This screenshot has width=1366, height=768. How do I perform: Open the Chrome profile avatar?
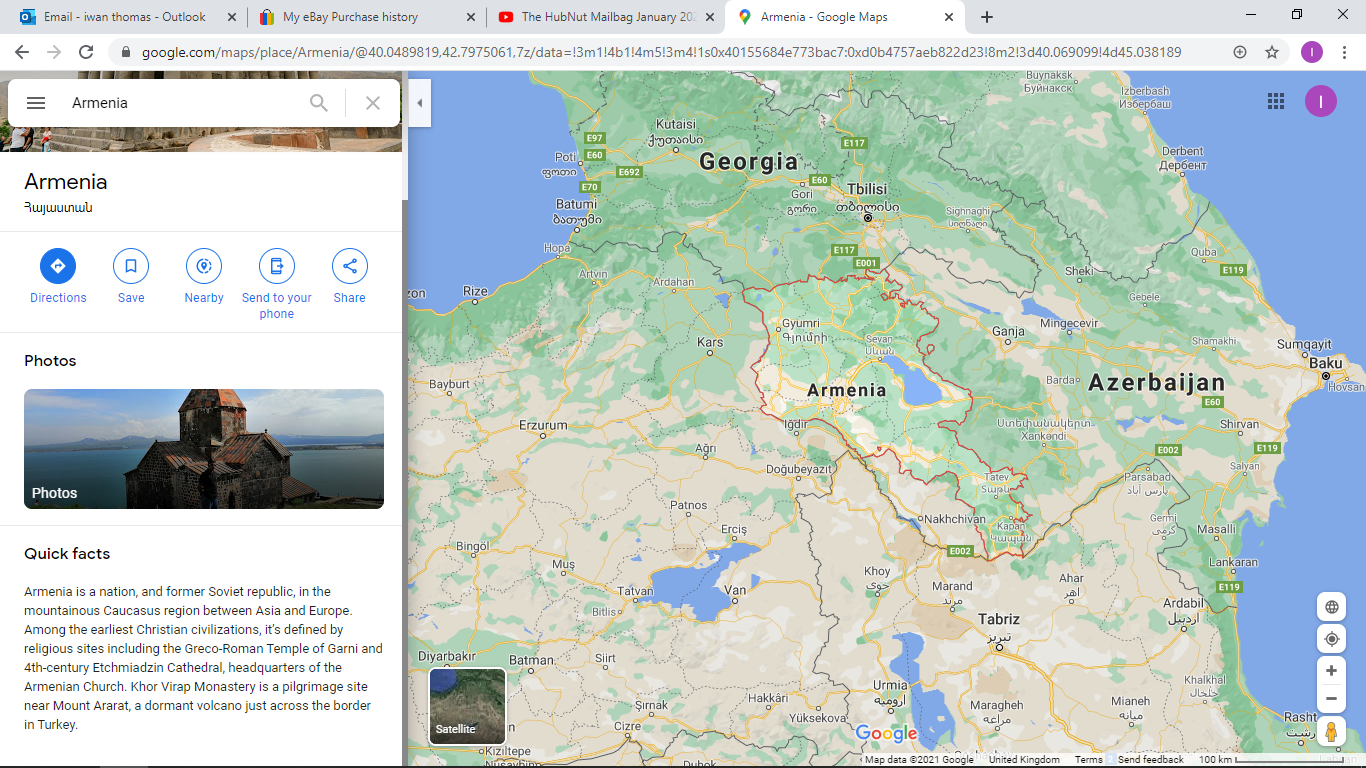pos(1312,52)
